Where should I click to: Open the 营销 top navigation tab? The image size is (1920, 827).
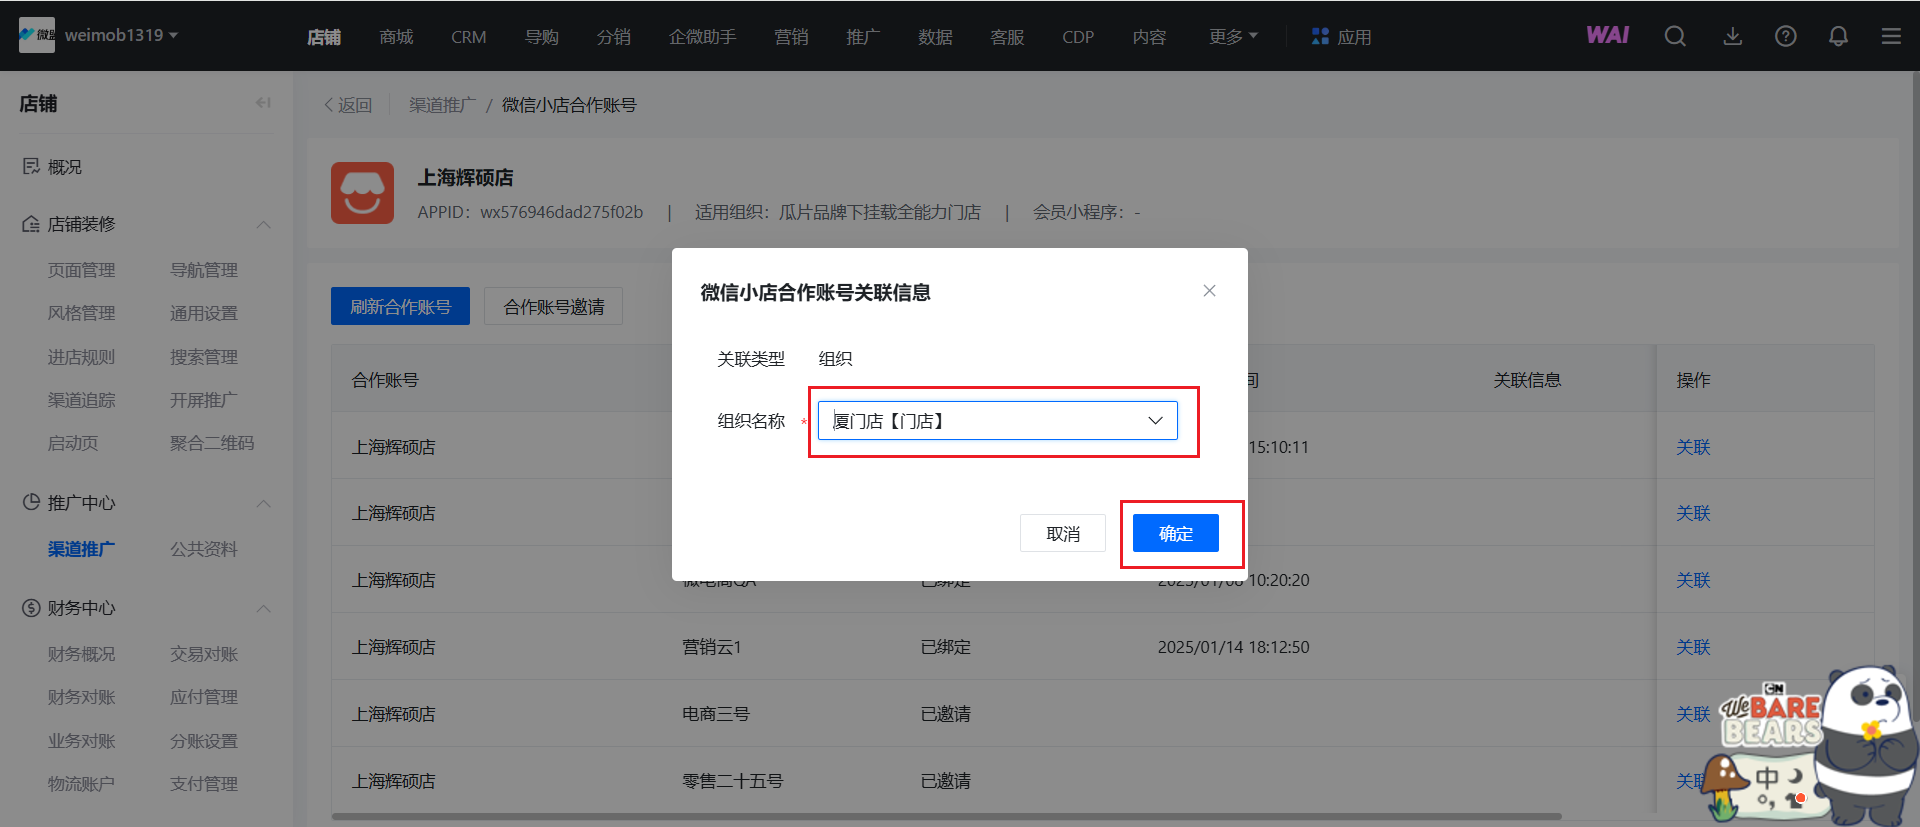click(x=791, y=37)
